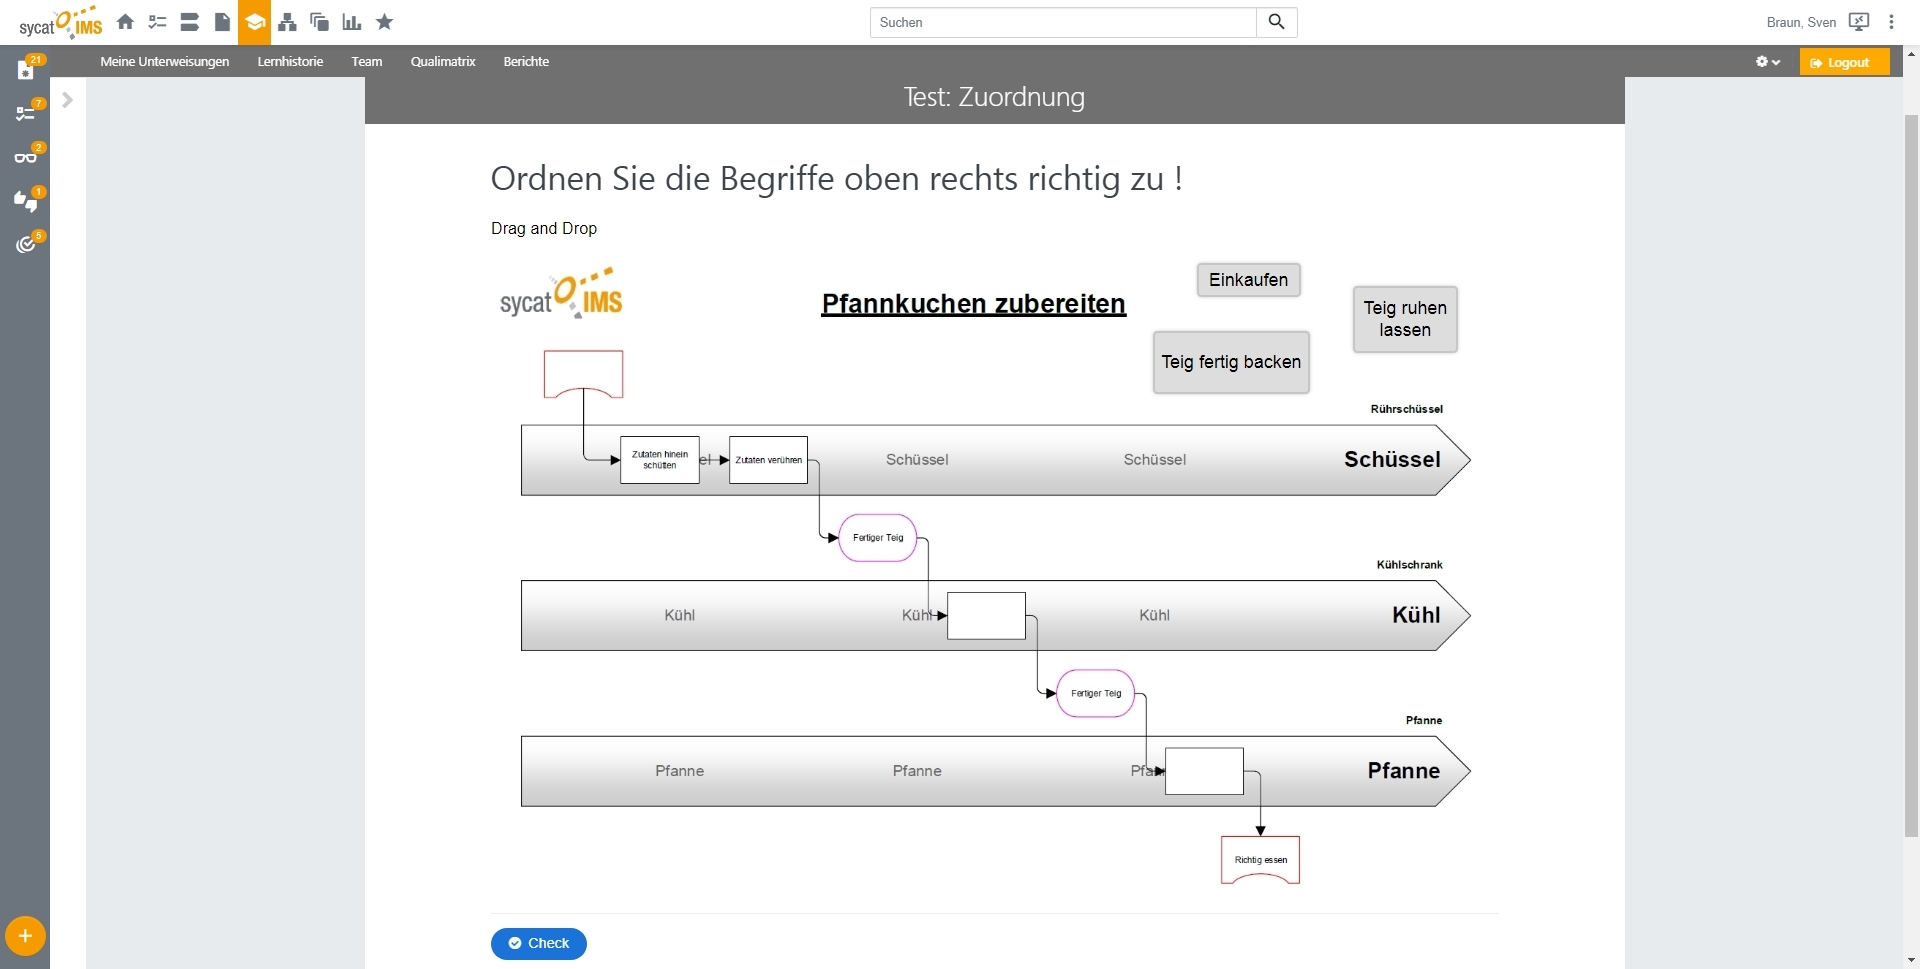Open the organization chart icon
Screen dimensions: 1920x969
click(287, 22)
